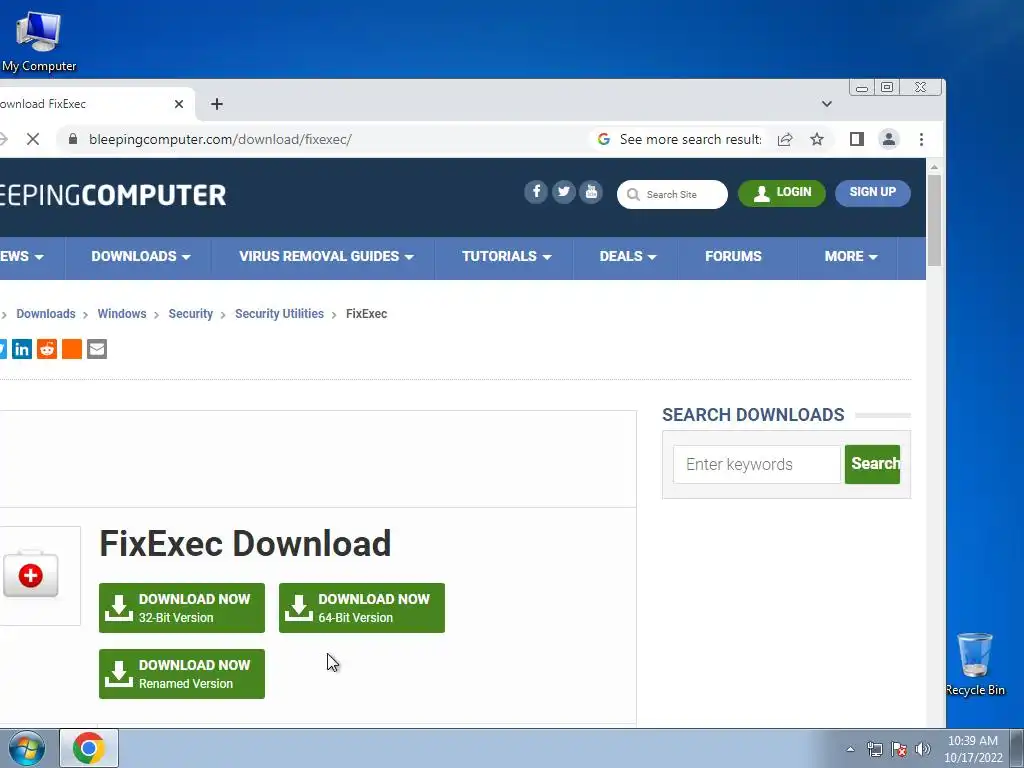The width and height of the screenshot is (1024, 768).
Task: Click the page vertical scrollbar thumb
Action: [935, 220]
